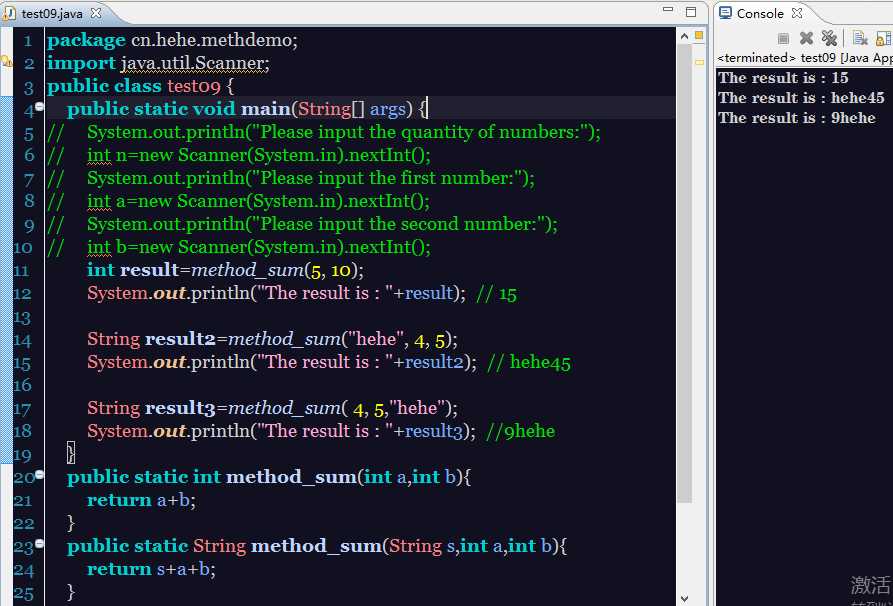Click the Console view monitor icon
This screenshot has width=893, height=606.
pos(725,13)
